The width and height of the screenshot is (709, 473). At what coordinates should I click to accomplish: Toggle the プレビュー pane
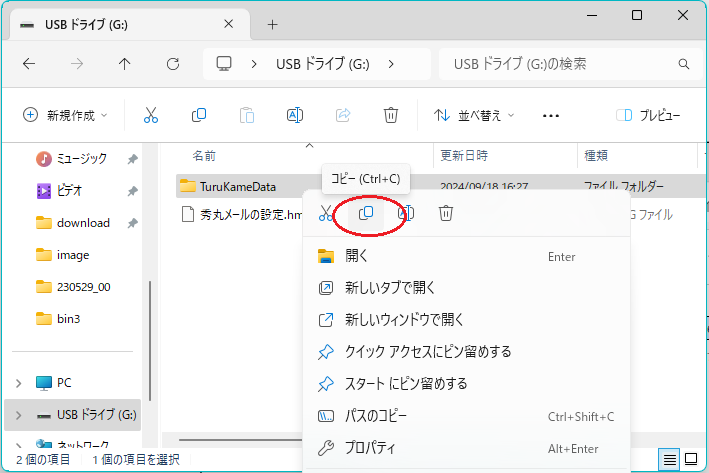click(648, 115)
